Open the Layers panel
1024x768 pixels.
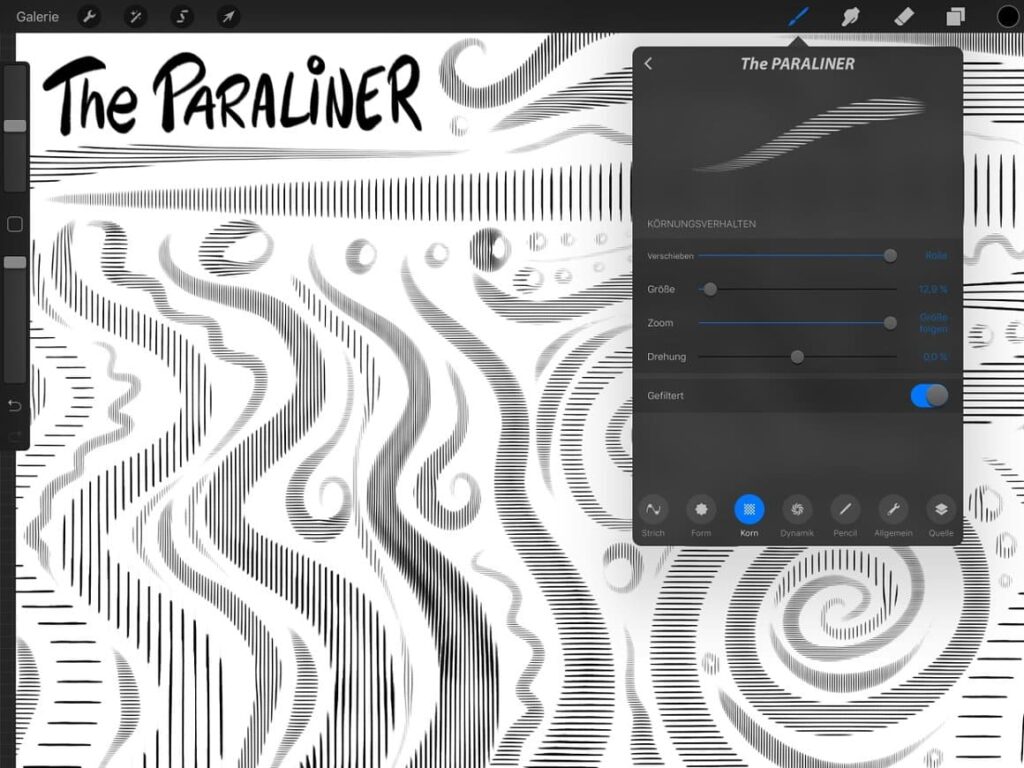pyautogui.click(x=955, y=16)
